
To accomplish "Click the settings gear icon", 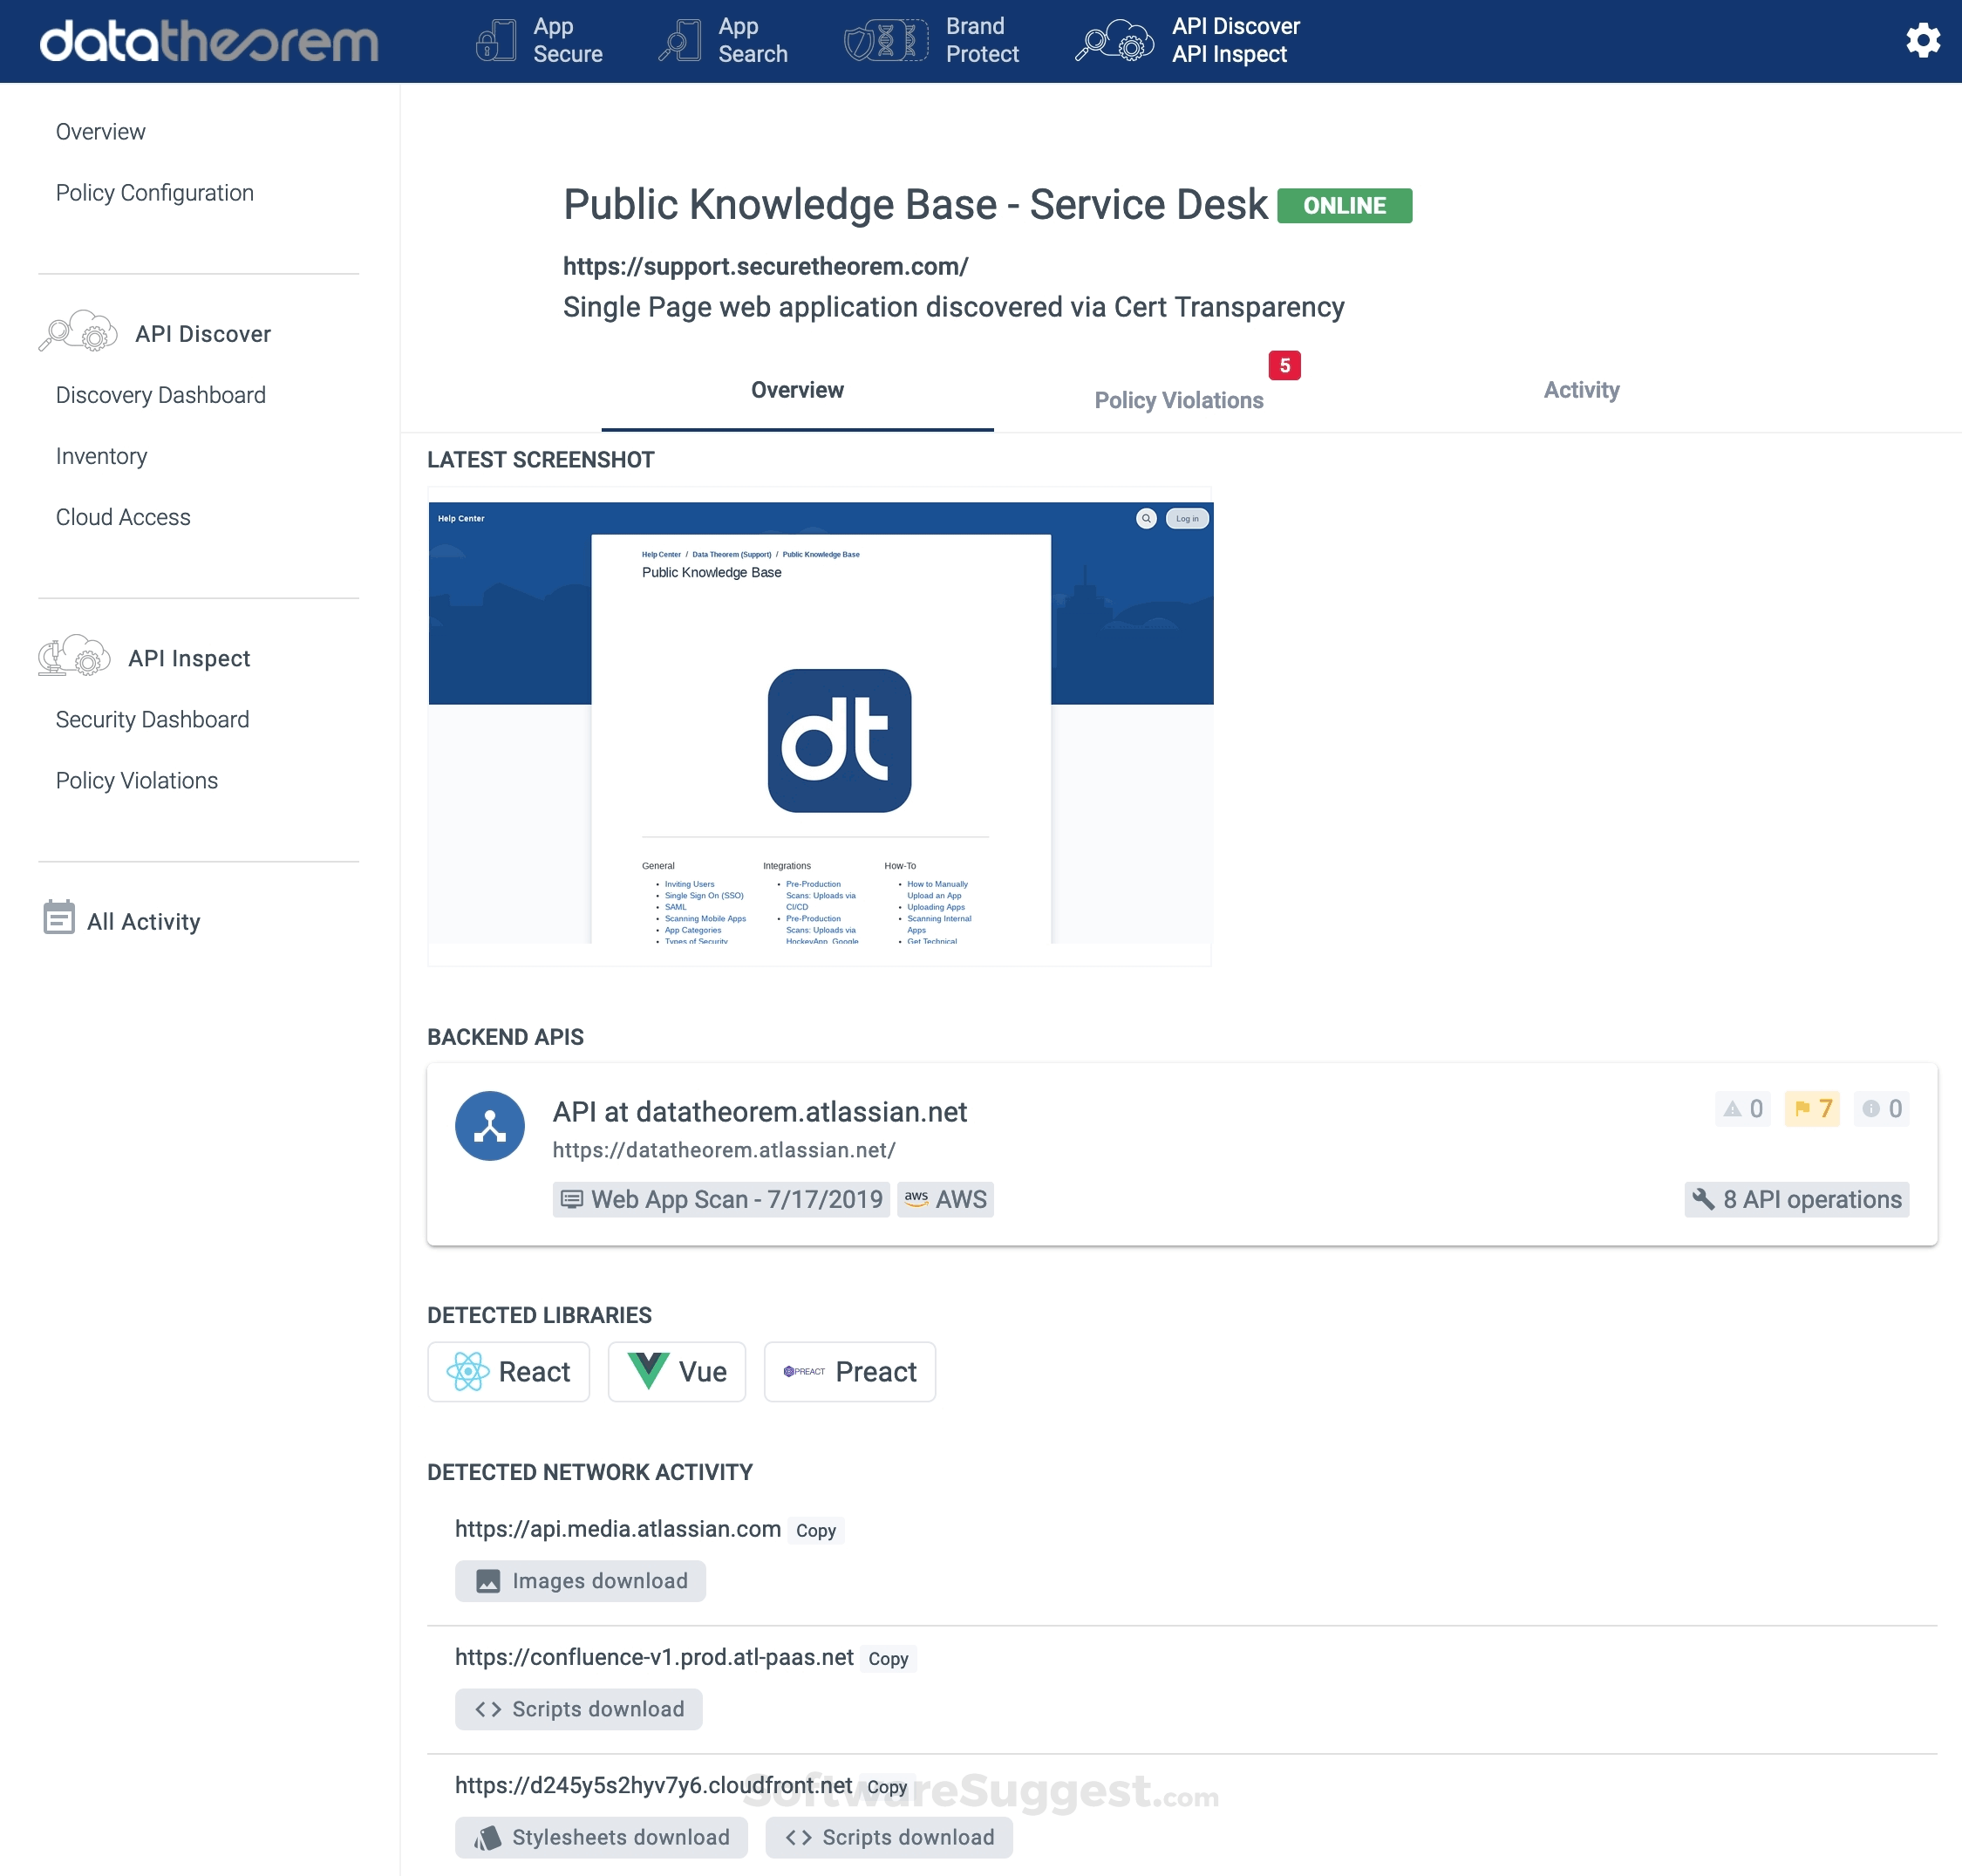I will [1921, 40].
